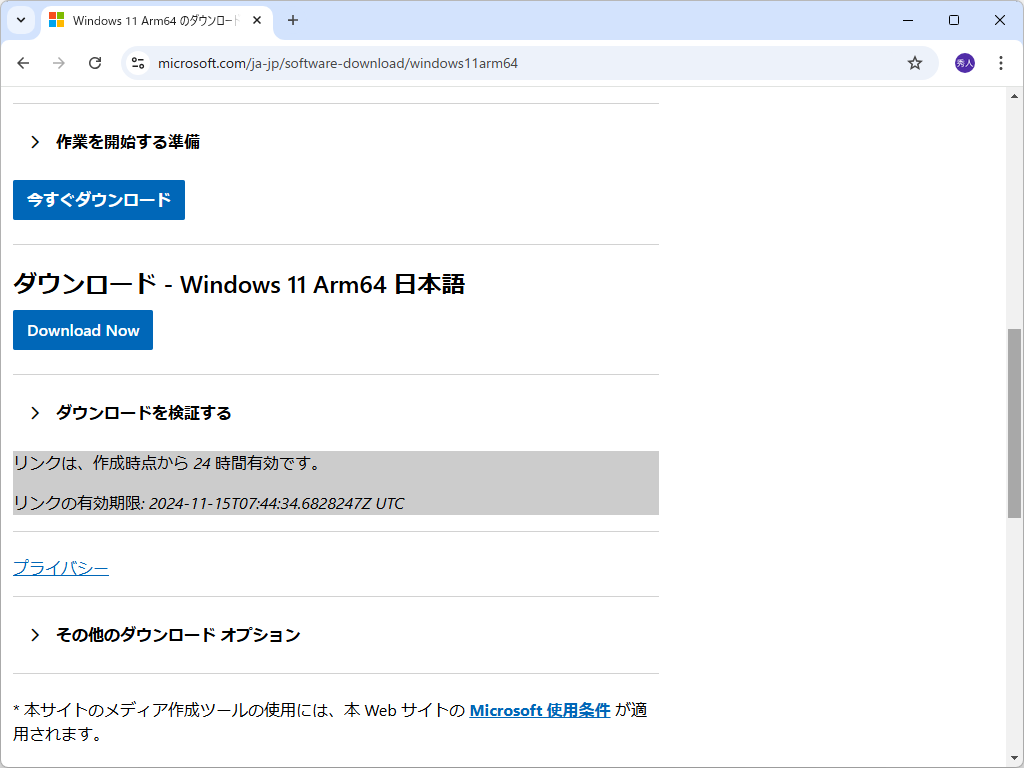Click the forward navigation arrow
The height and width of the screenshot is (768, 1024).
[59, 62]
